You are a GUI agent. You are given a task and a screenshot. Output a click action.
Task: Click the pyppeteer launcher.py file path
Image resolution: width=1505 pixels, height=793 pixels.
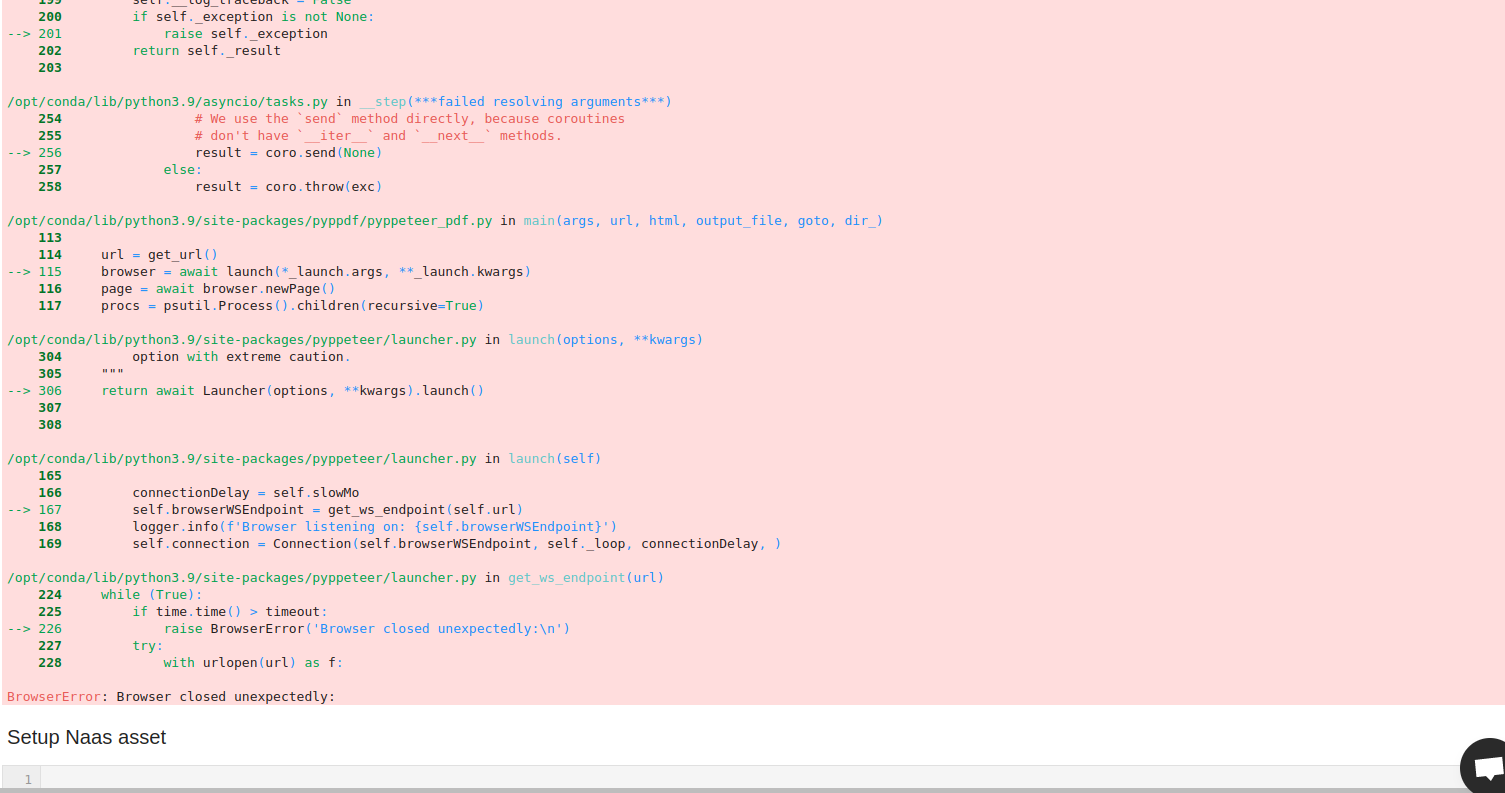pos(245,458)
